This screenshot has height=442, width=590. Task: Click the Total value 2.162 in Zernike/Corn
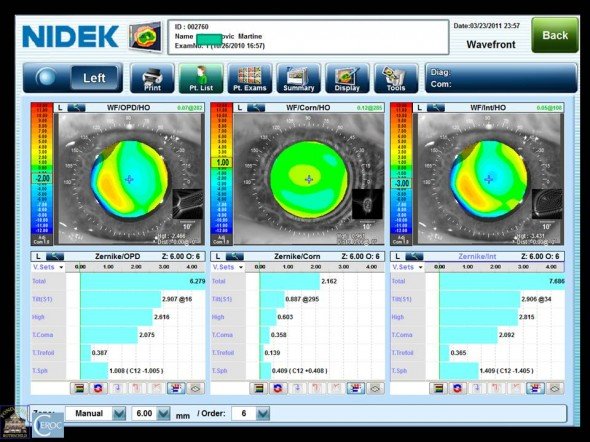329,281
